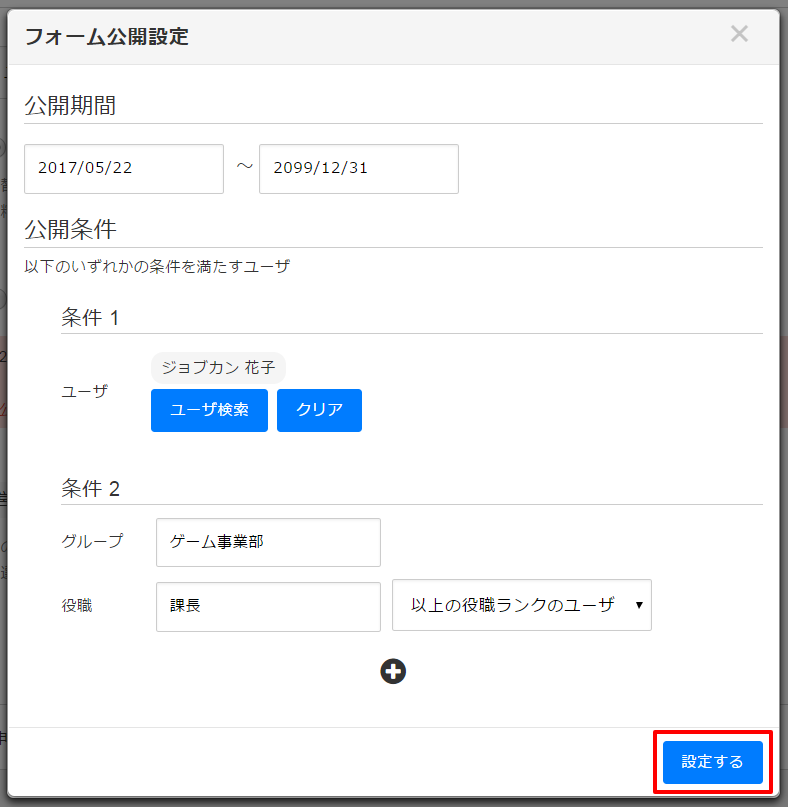Open the 以上の役職ランクのユーザ dropdown

pos(521,605)
